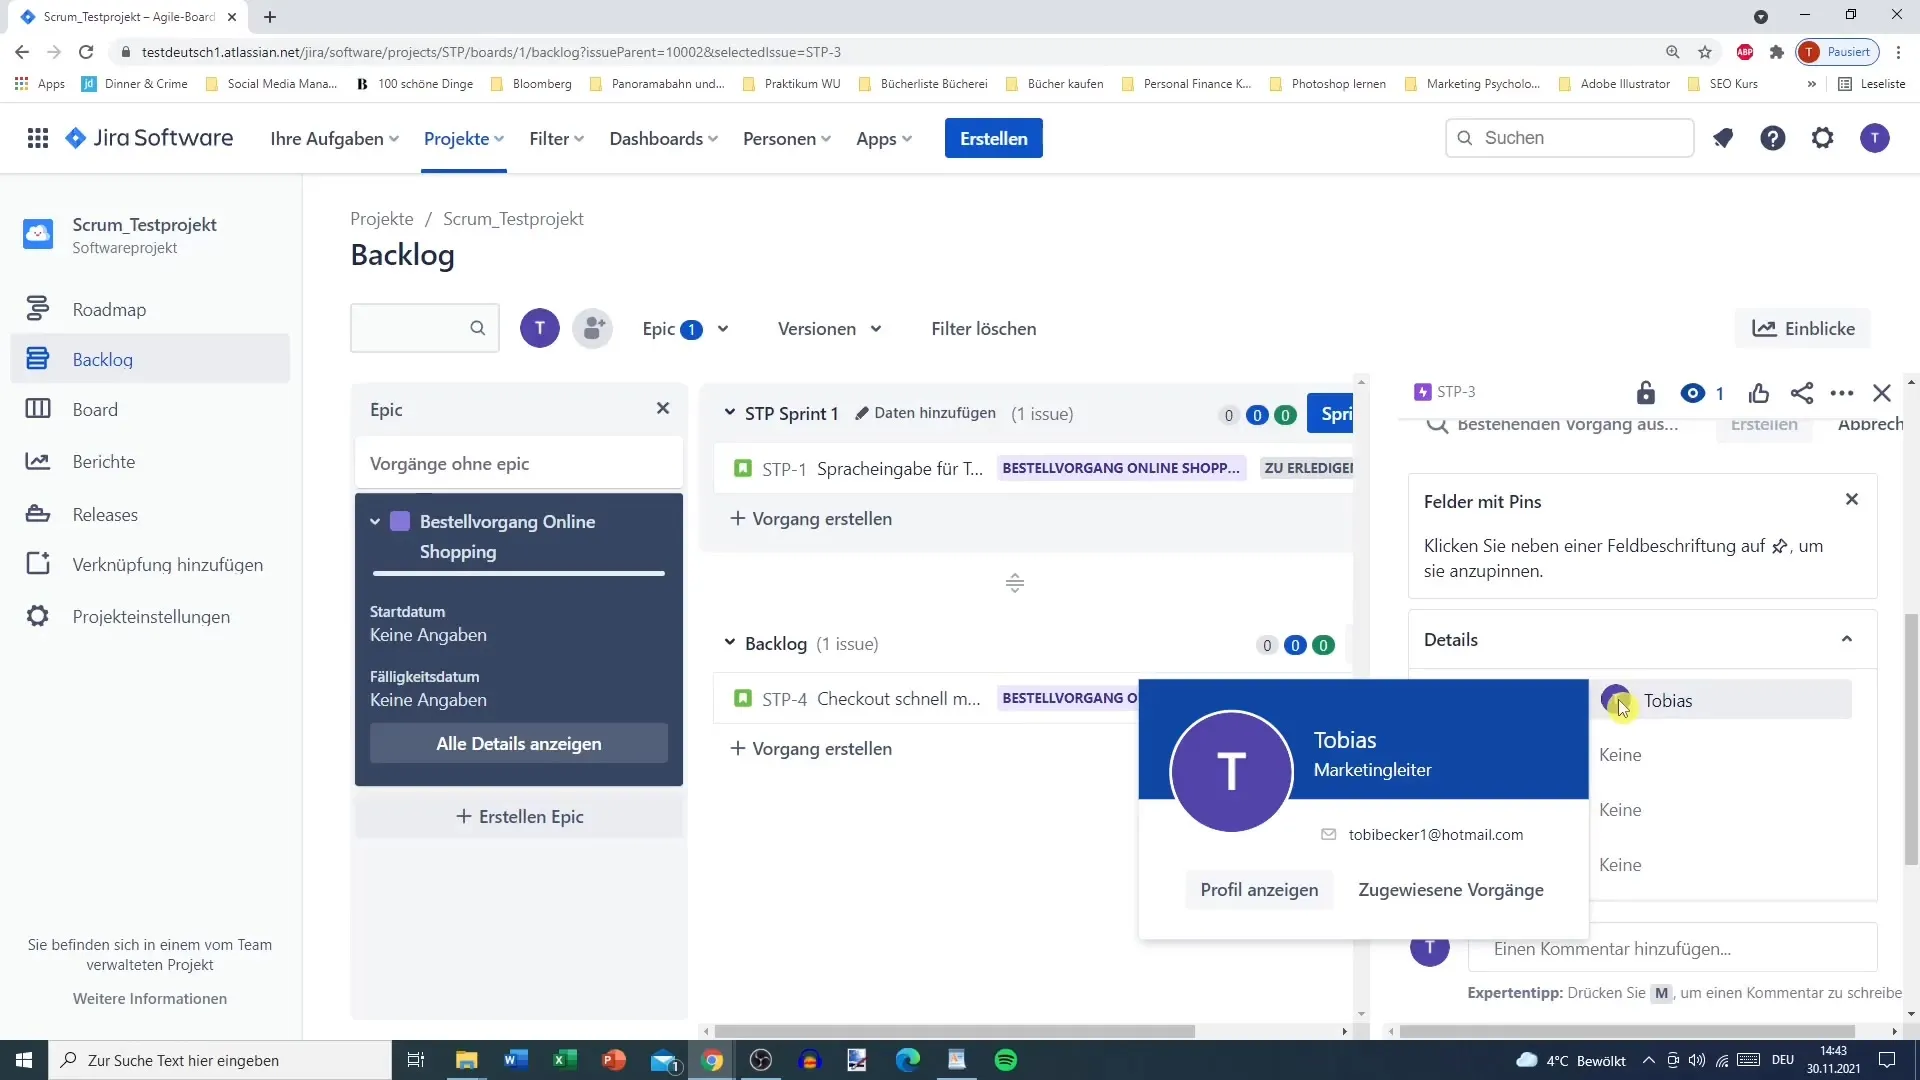
Task: Close the STP-3 issue detail panel
Action: (x=1882, y=393)
